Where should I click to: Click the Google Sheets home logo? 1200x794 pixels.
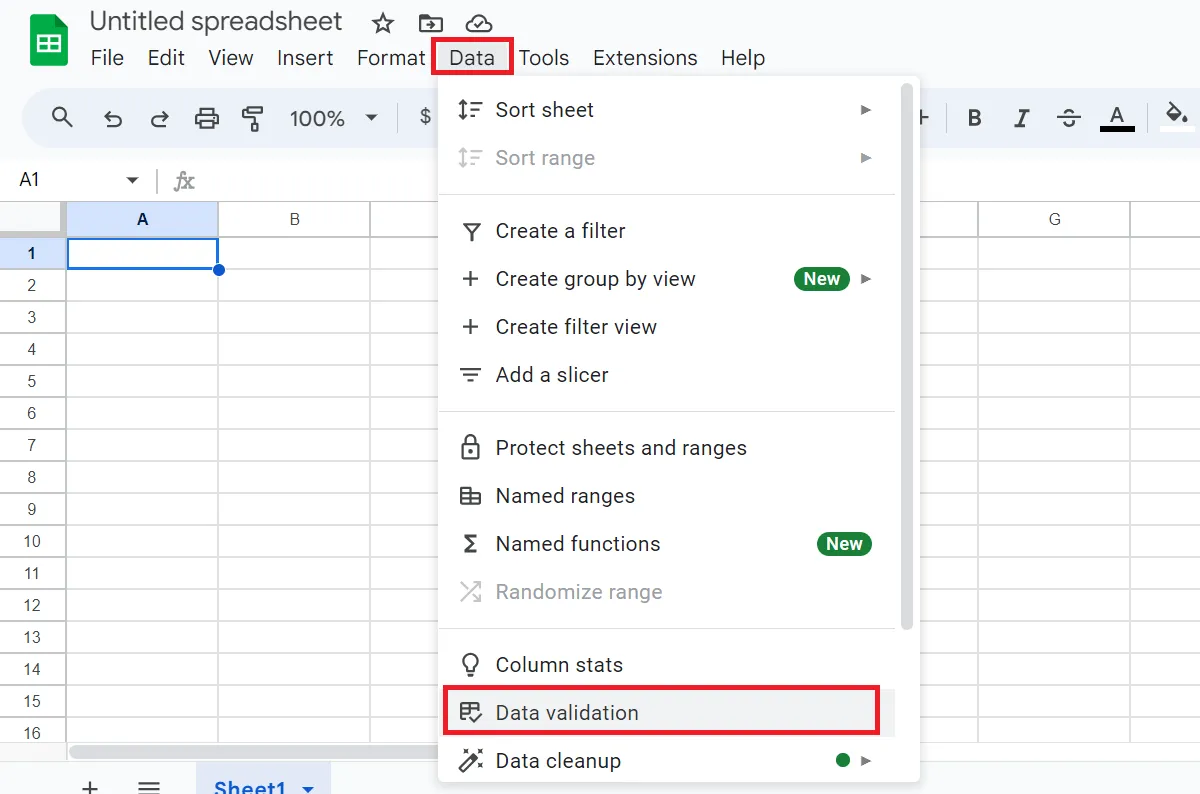[48, 41]
